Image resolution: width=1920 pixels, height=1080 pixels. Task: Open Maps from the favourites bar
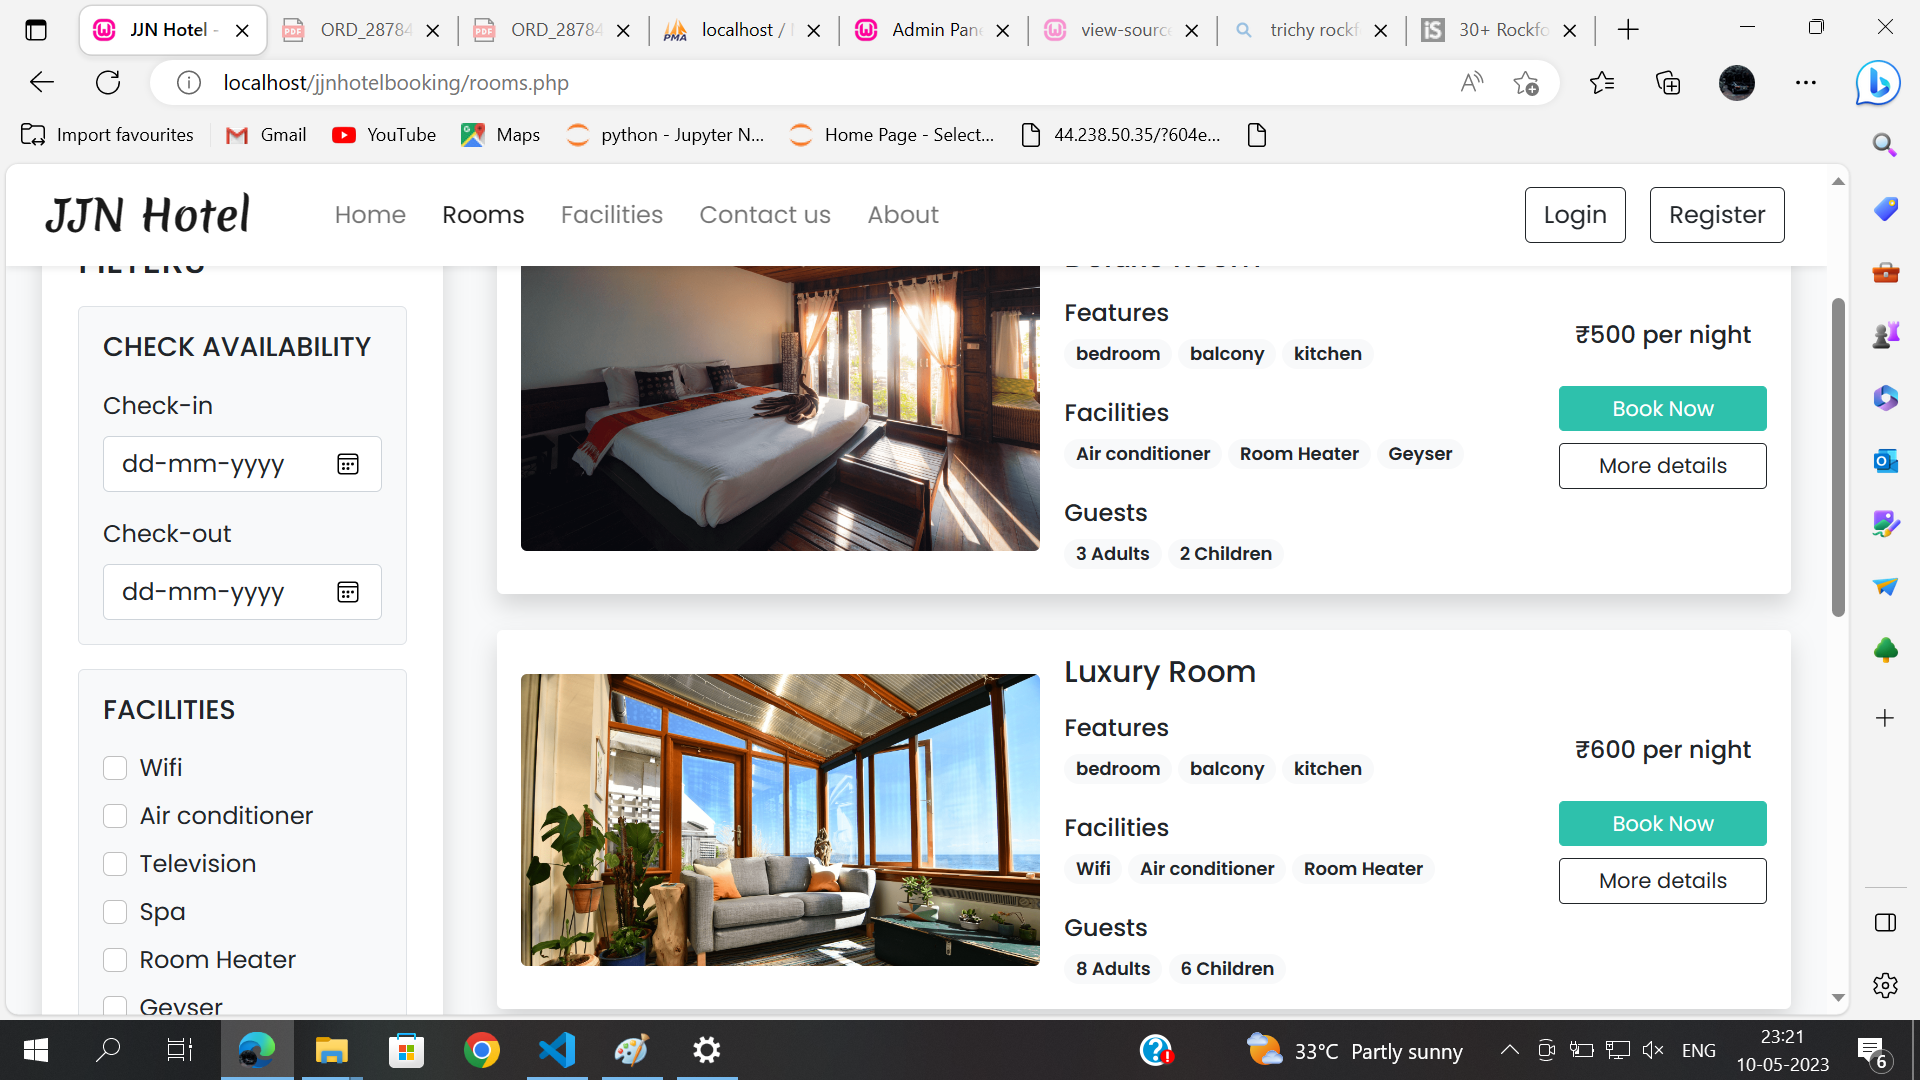[500, 134]
